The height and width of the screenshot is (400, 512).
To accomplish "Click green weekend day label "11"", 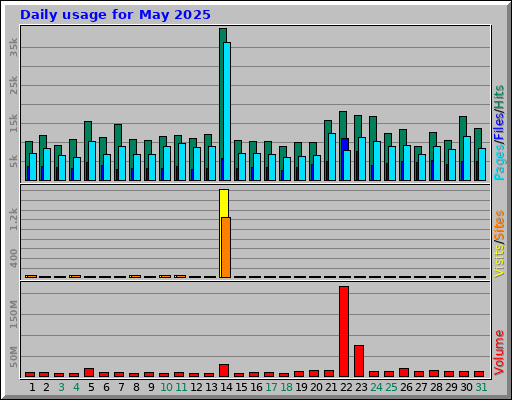I will point(181,387).
